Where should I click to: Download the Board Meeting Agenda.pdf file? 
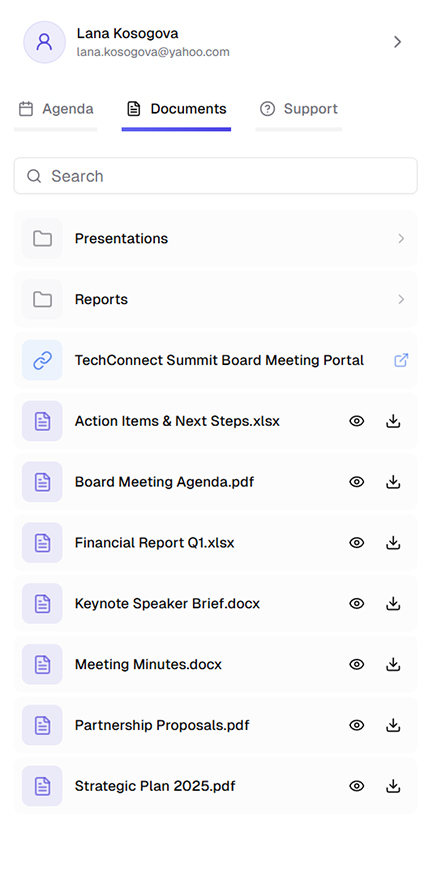[393, 482]
